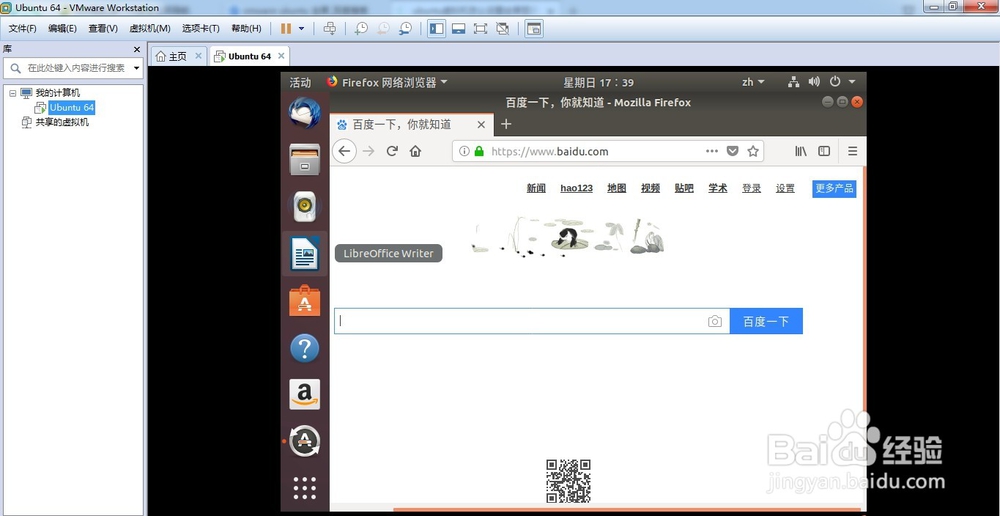The width and height of the screenshot is (1000, 516).
Task: Select 百度一下，你就知道 Firefox tab
Action: tap(411, 124)
